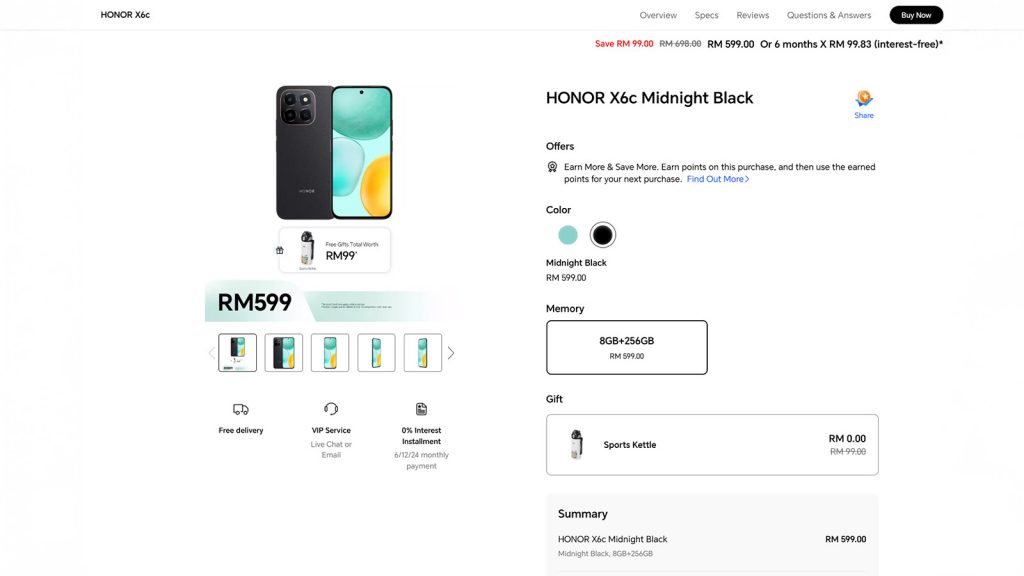The width and height of the screenshot is (1024, 576).
Task: Switch to the Specs tab
Action: click(707, 15)
